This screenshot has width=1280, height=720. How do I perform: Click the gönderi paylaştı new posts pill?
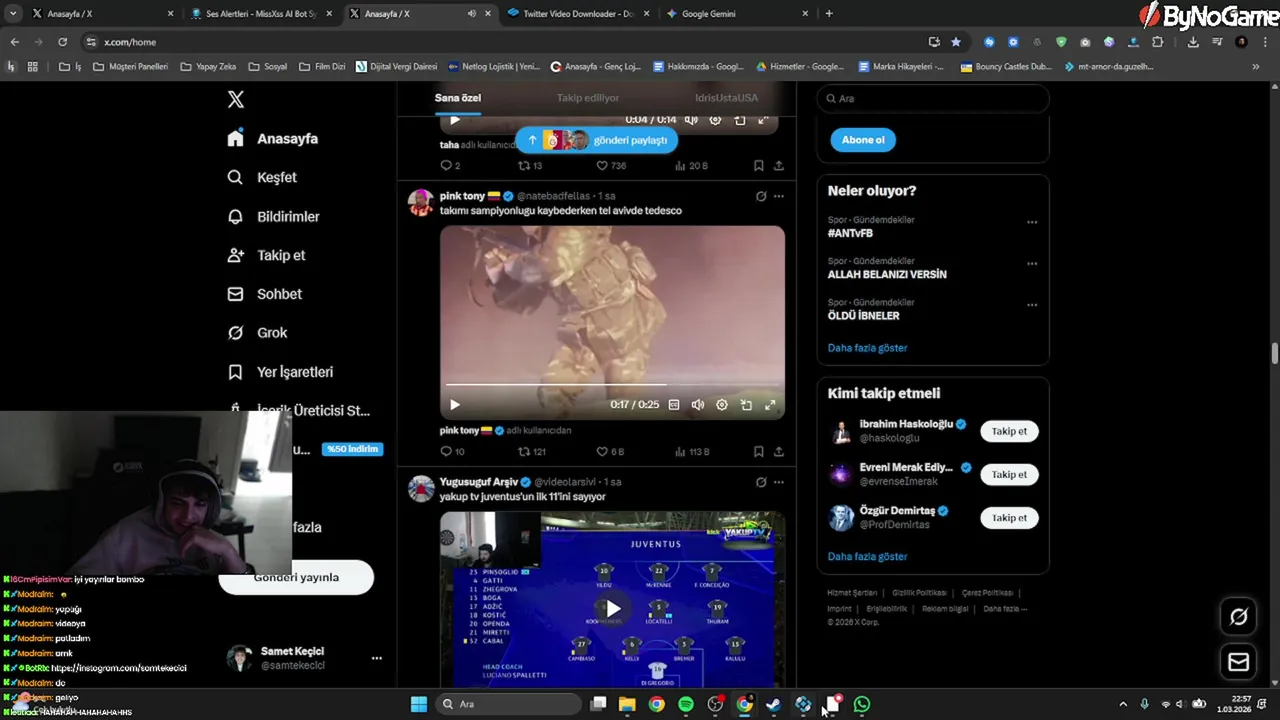[x=597, y=140]
